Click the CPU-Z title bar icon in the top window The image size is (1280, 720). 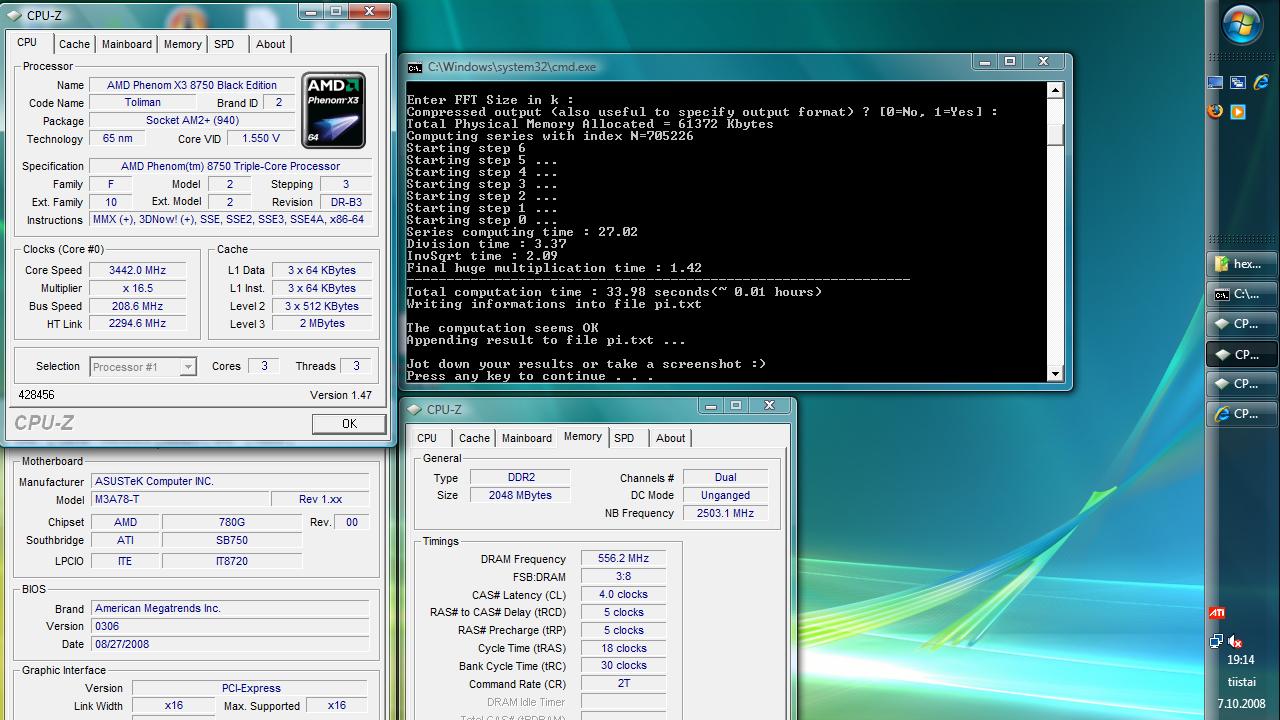(x=14, y=15)
